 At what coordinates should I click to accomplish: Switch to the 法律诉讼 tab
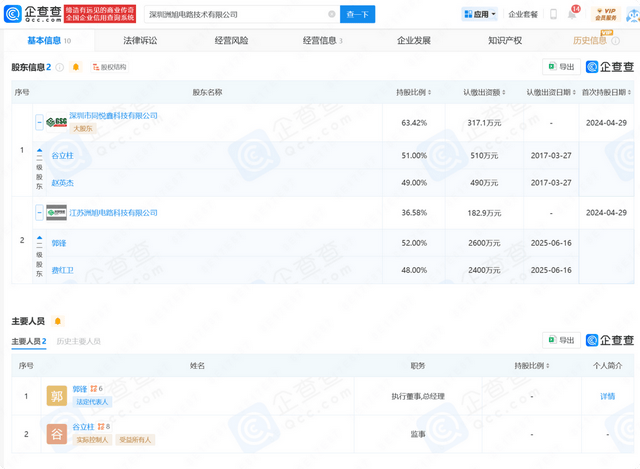pyautogui.click(x=140, y=40)
